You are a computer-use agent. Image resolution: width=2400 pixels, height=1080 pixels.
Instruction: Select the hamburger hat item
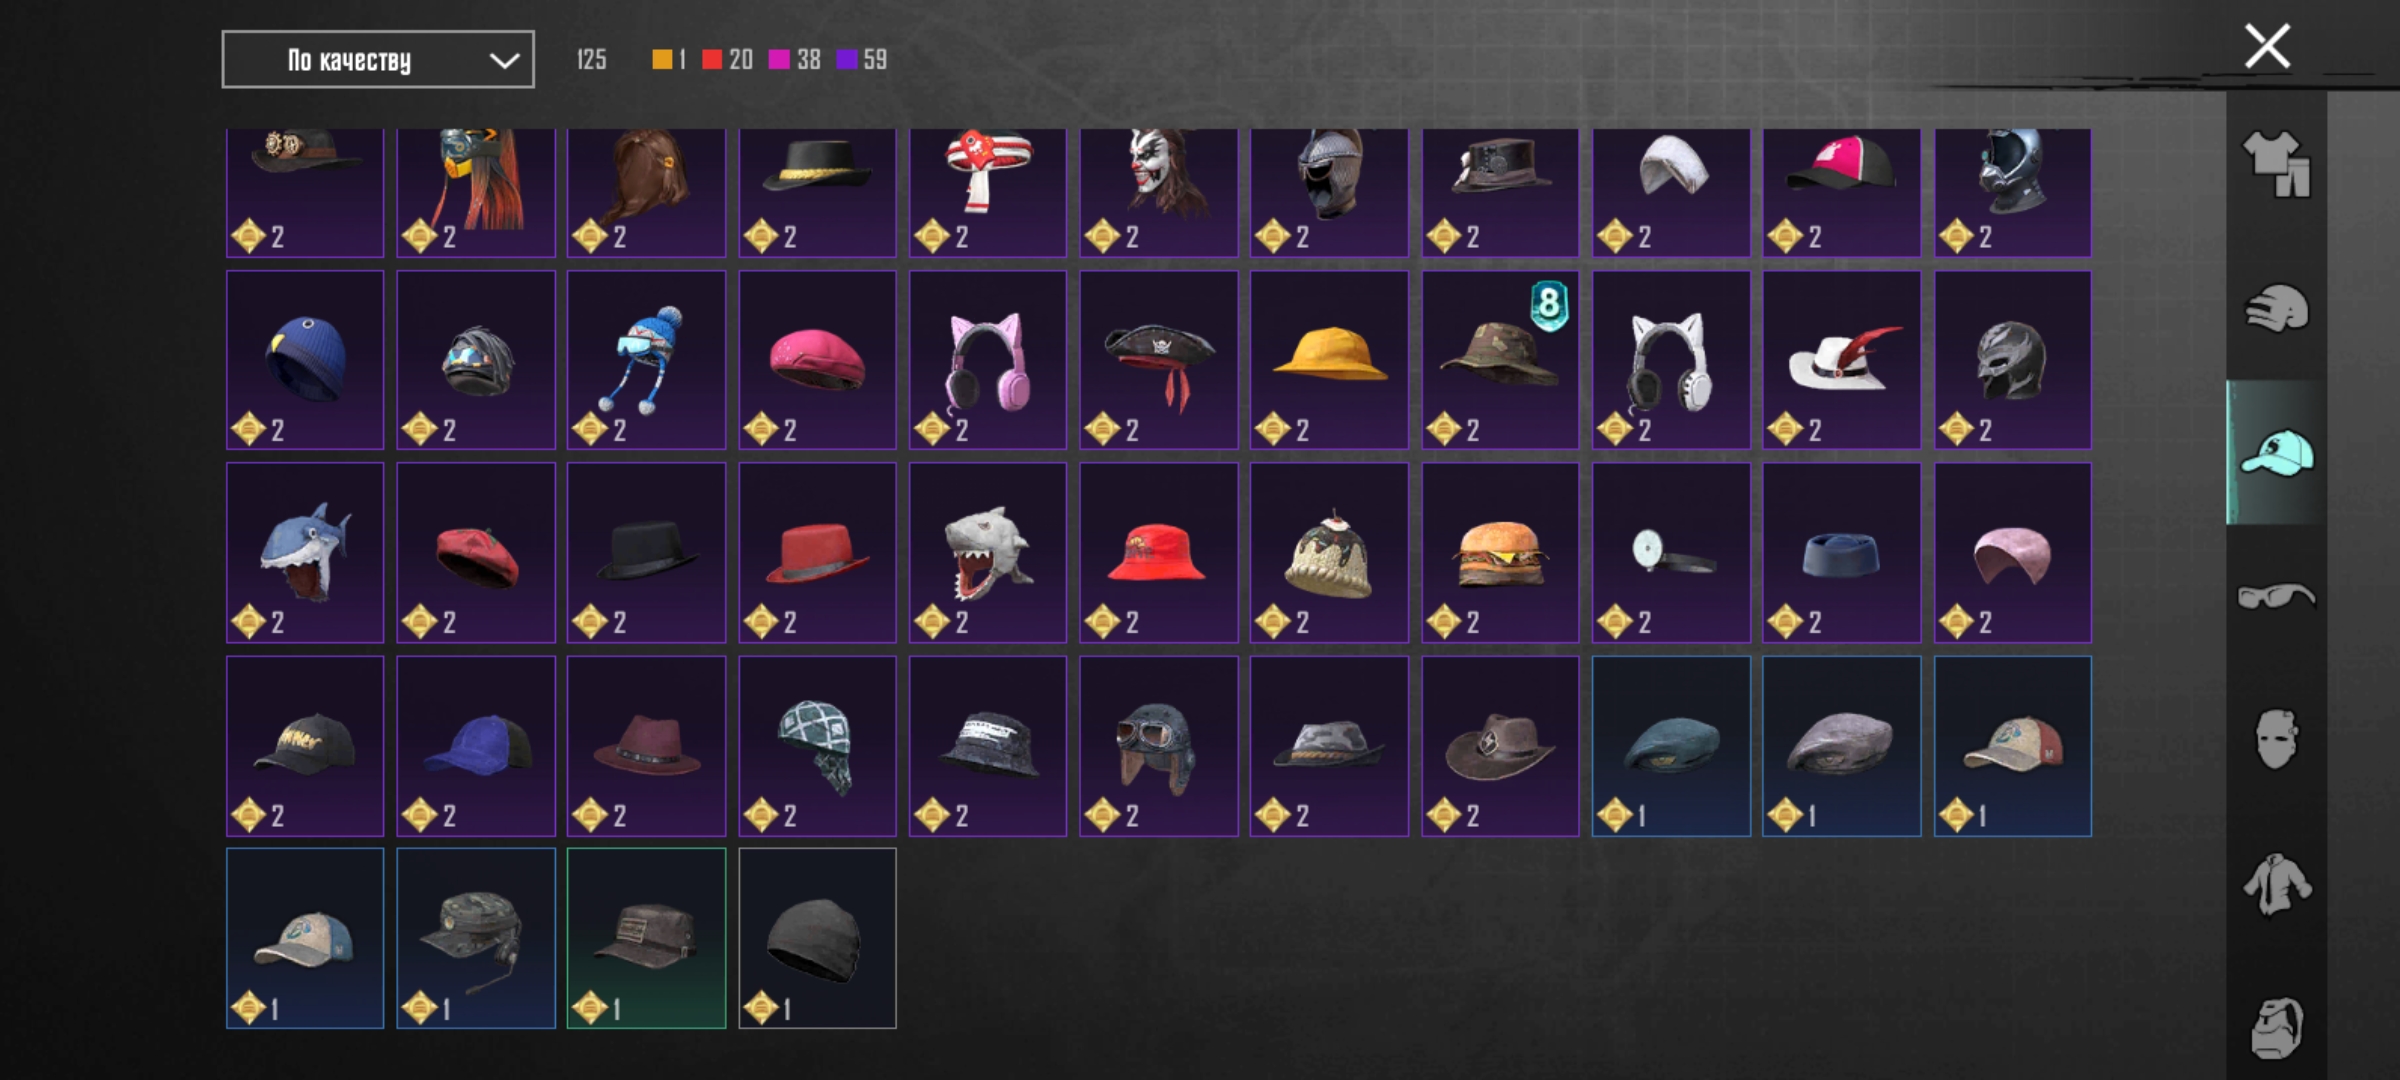(x=1500, y=552)
